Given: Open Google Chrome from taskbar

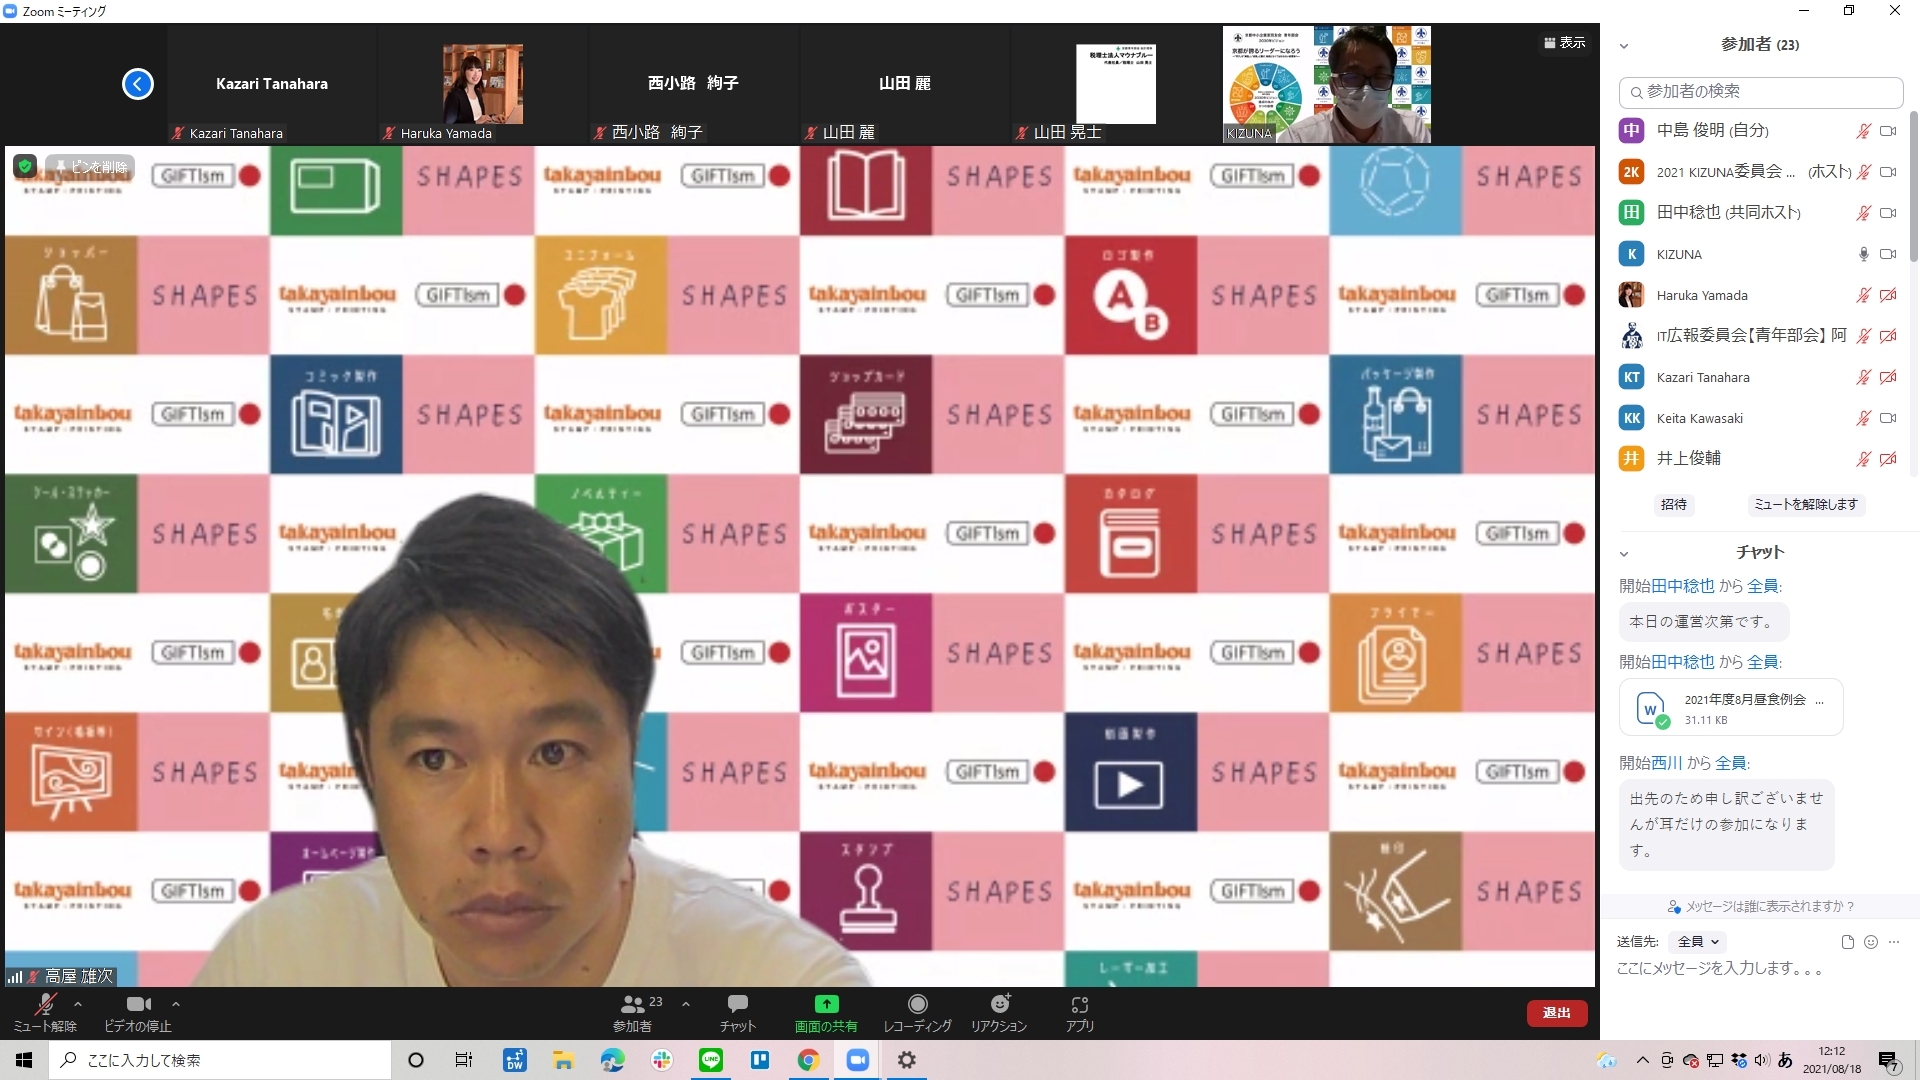Looking at the screenshot, I should [x=809, y=1060].
